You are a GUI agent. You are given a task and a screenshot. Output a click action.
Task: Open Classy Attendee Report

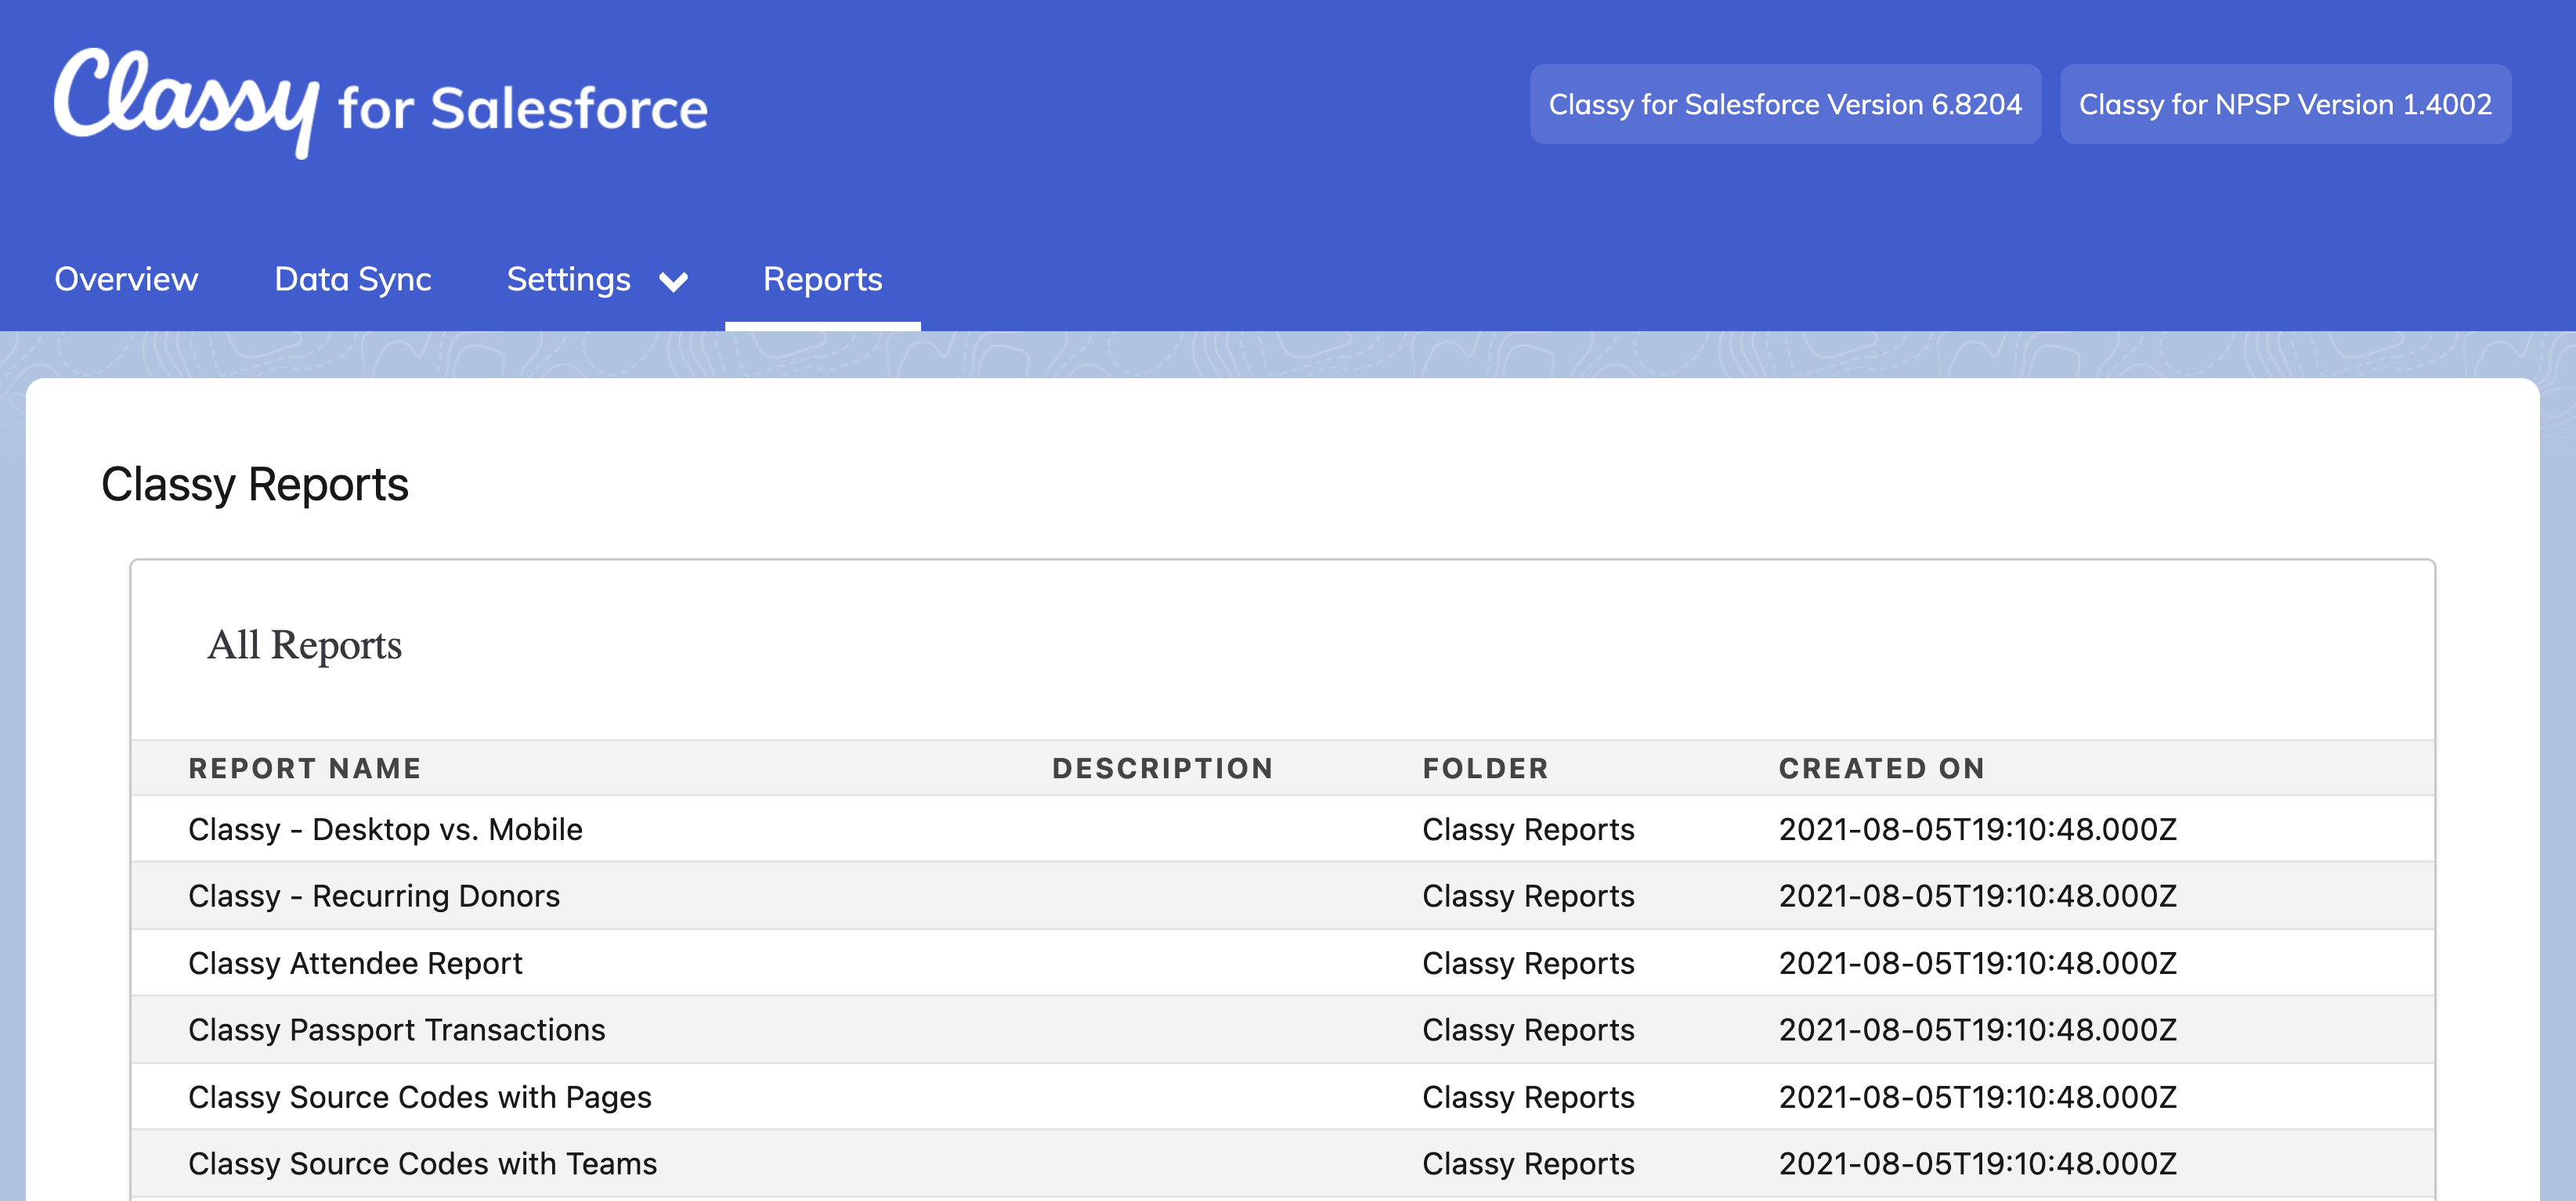tap(355, 963)
